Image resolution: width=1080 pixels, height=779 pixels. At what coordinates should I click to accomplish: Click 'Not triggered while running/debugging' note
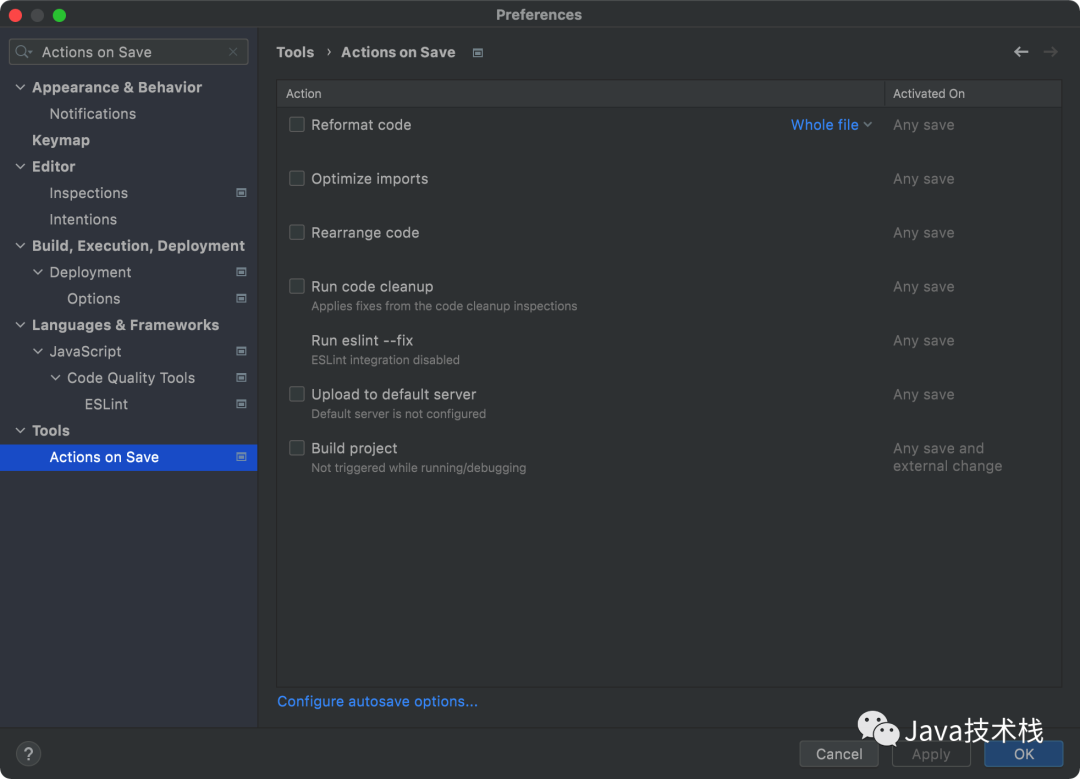point(418,468)
